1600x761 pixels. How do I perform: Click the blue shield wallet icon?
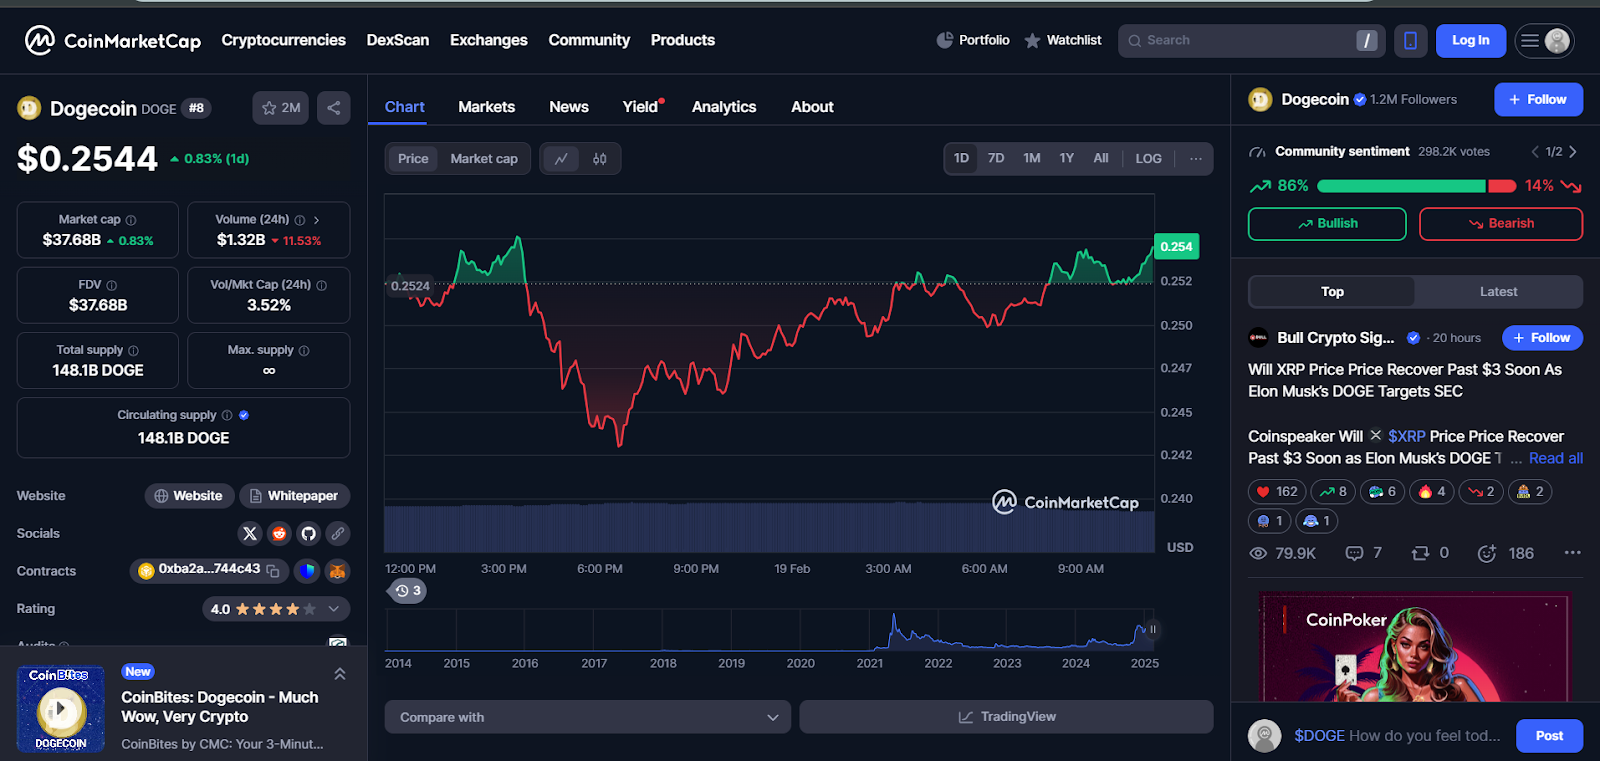[307, 571]
